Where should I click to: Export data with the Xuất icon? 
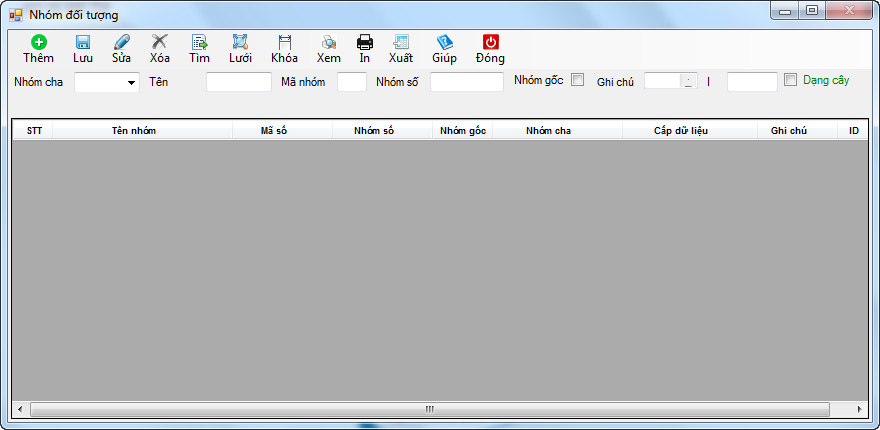point(401,42)
